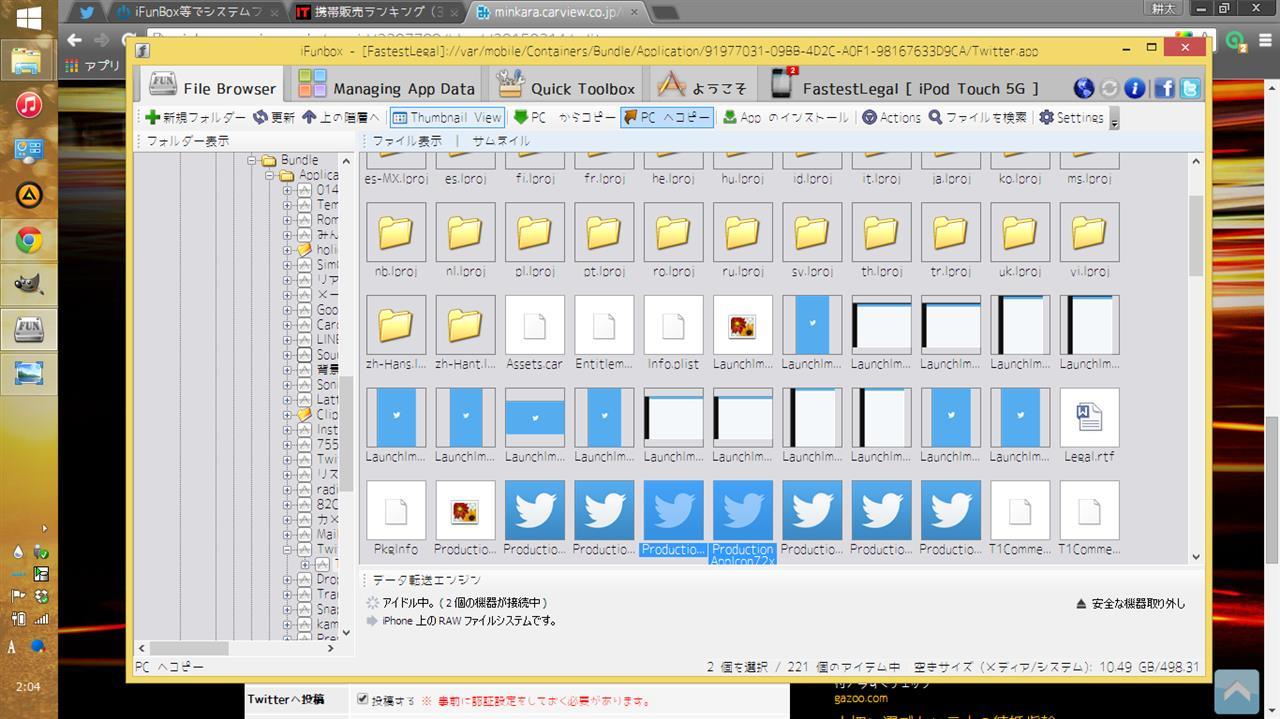Click the Windows Start button
This screenshot has width=1280, height=719.
point(28,17)
